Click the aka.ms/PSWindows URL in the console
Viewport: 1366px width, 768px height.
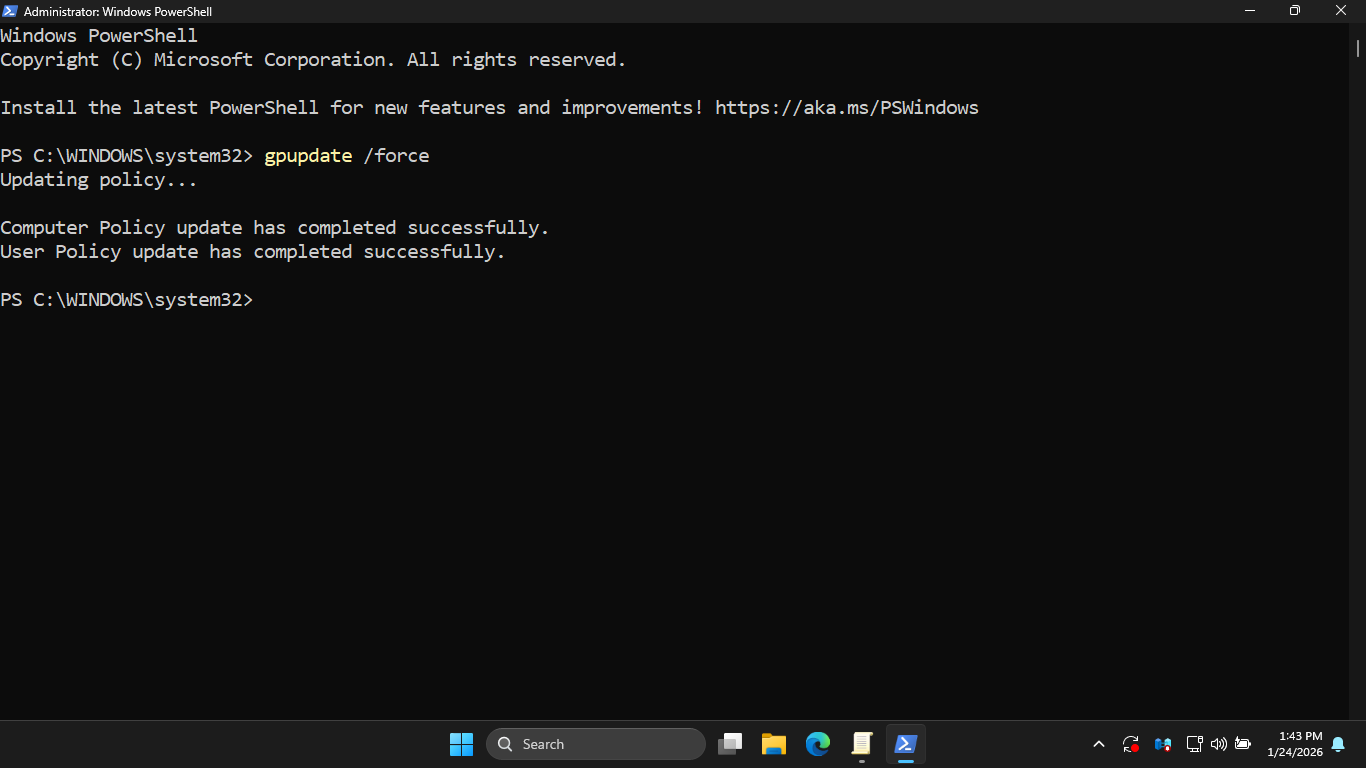(x=847, y=108)
